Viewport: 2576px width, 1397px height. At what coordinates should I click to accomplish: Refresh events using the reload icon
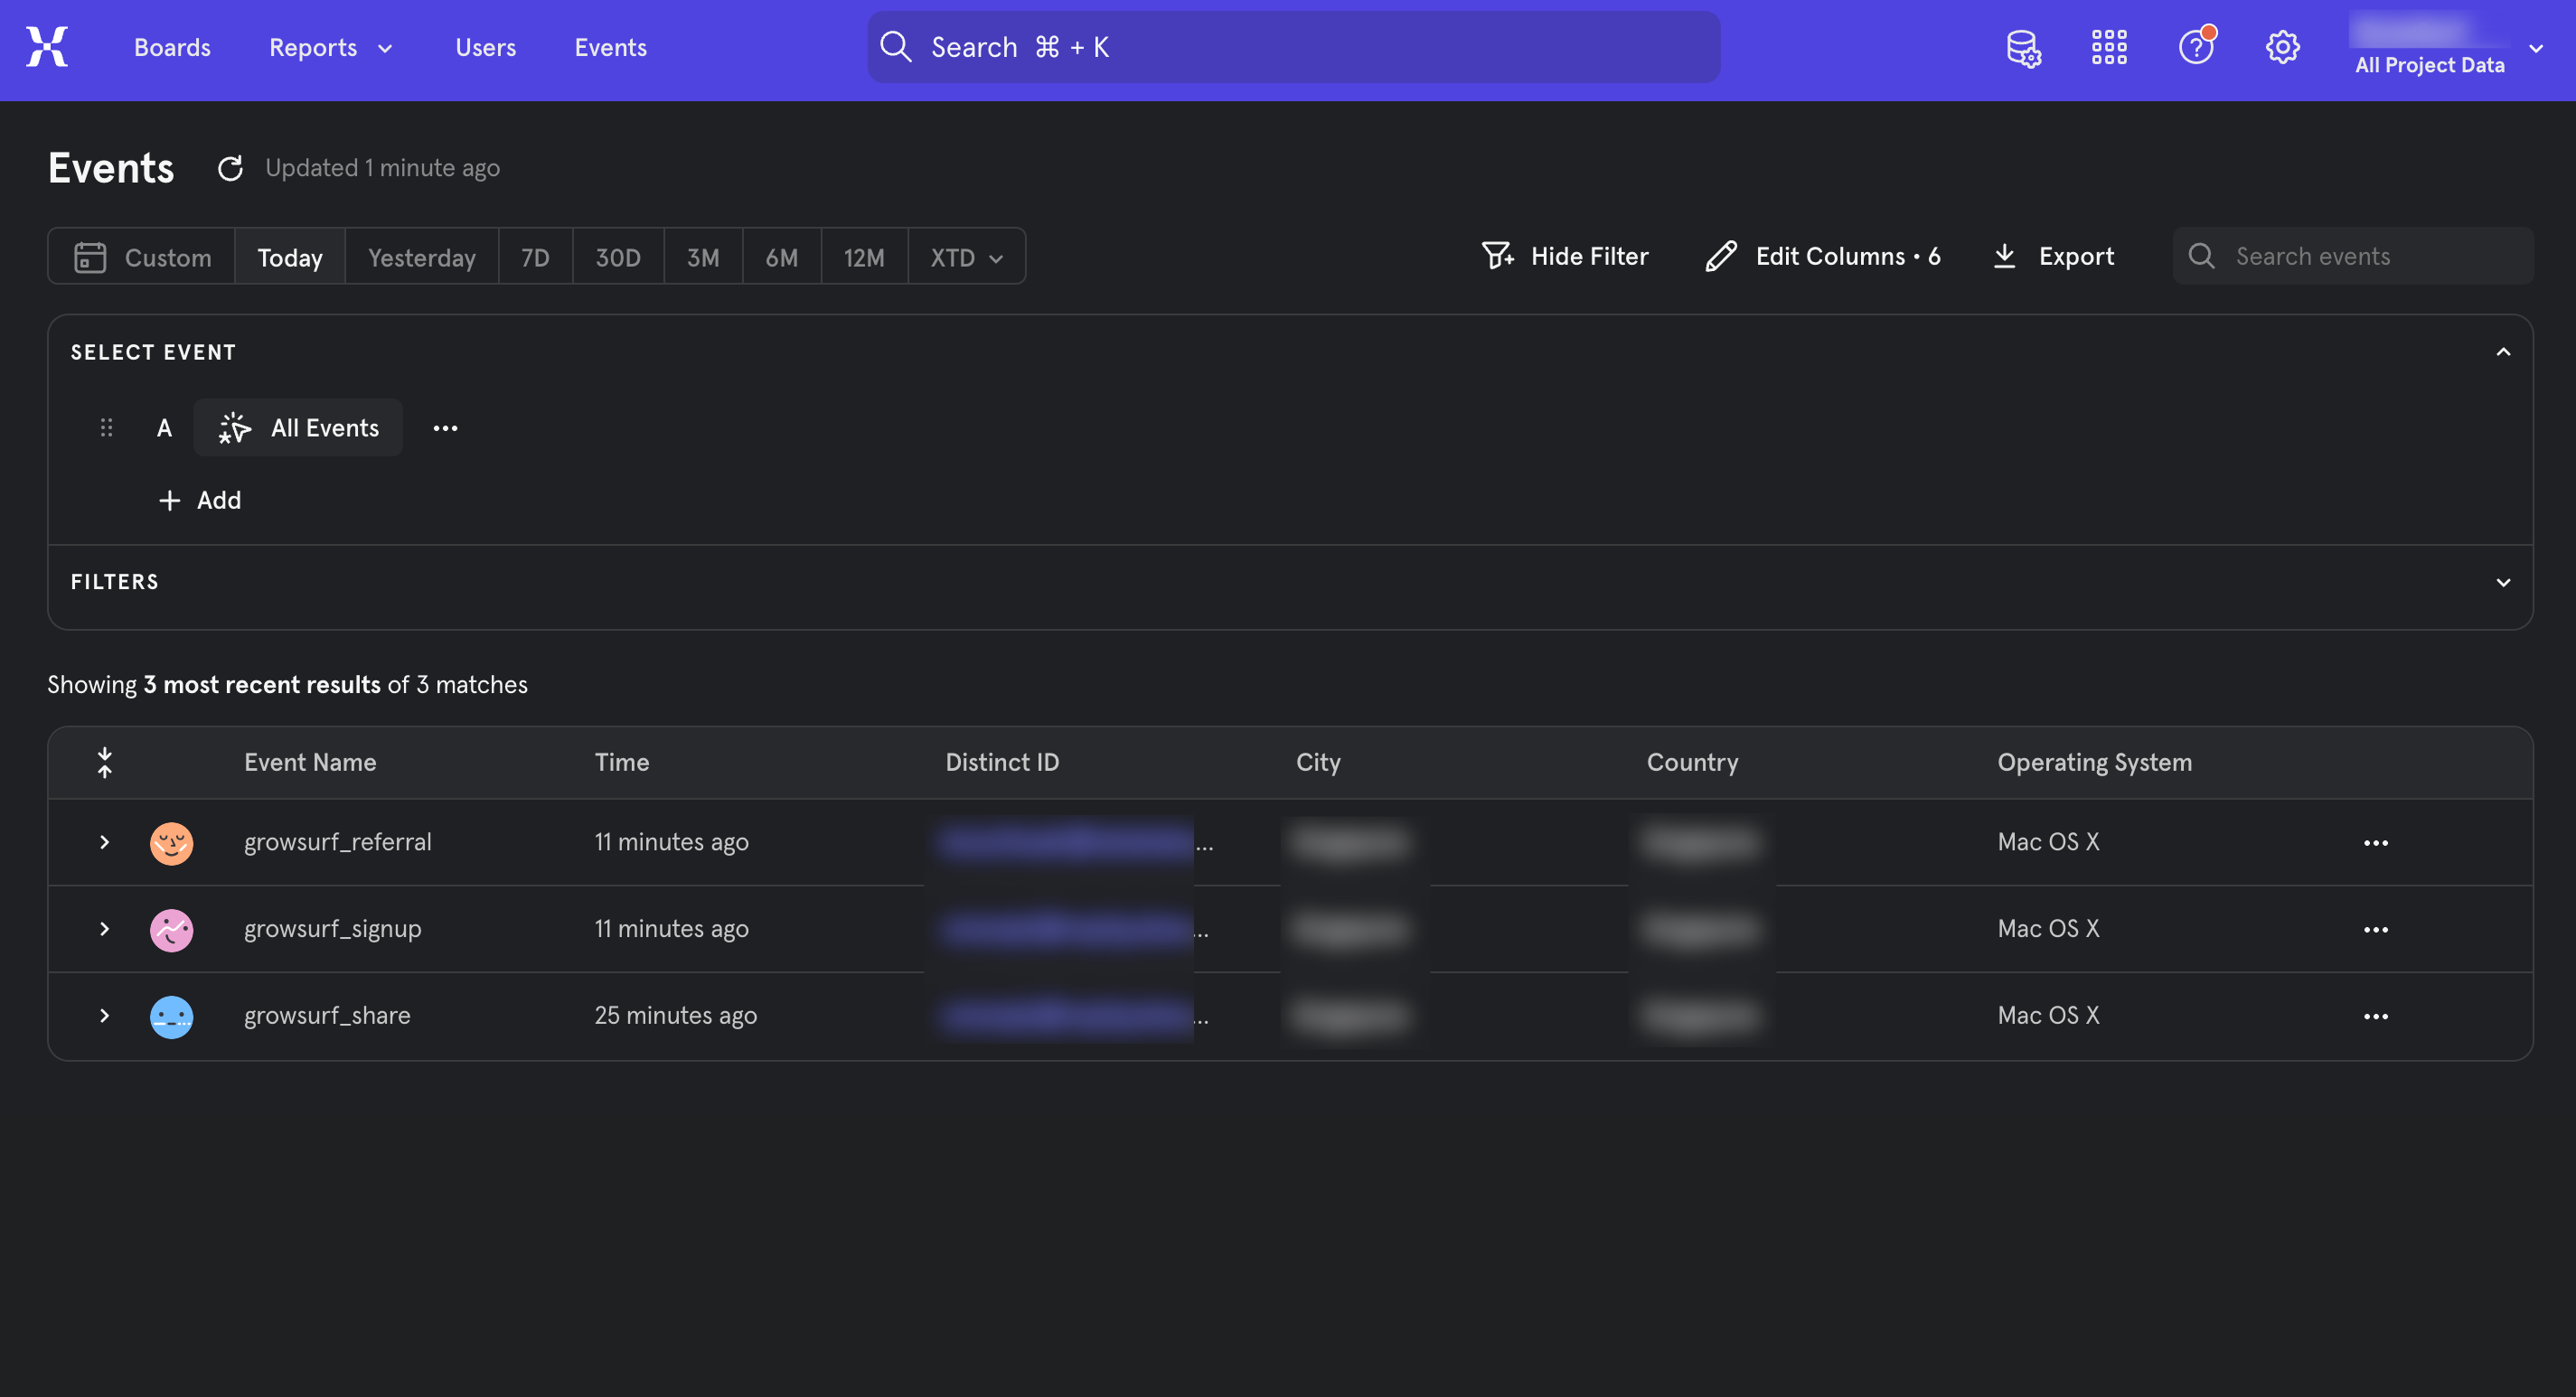coord(230,167)
